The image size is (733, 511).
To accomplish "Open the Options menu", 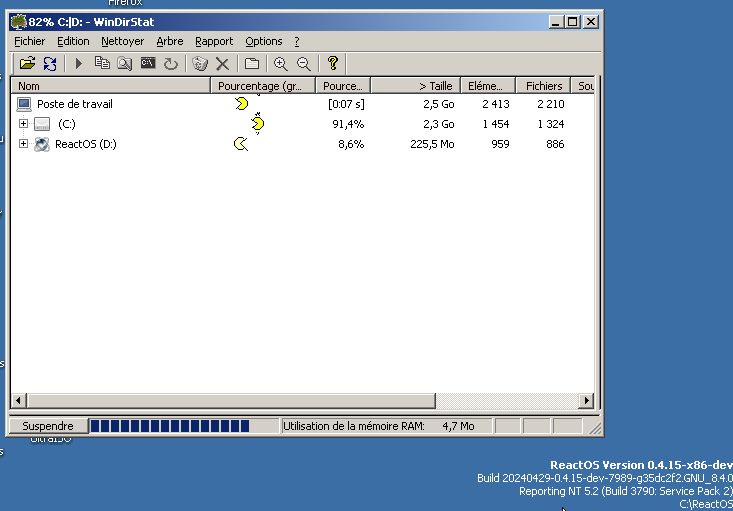I will (264, 41).
